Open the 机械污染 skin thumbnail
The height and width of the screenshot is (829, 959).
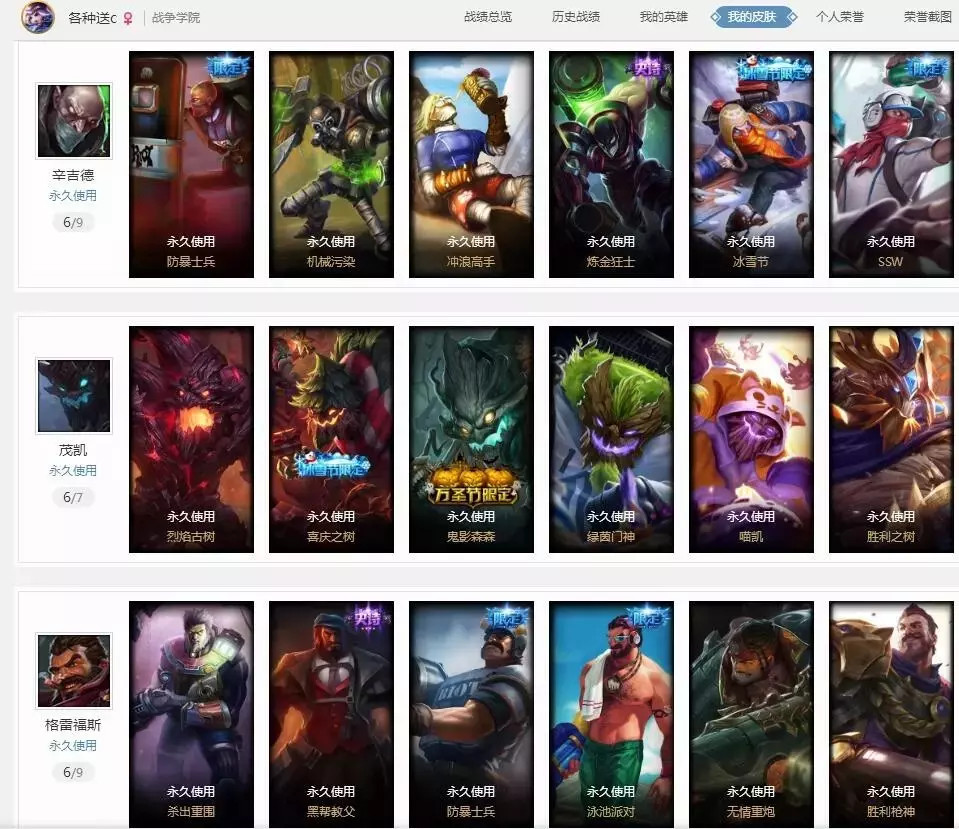point(331,164)
